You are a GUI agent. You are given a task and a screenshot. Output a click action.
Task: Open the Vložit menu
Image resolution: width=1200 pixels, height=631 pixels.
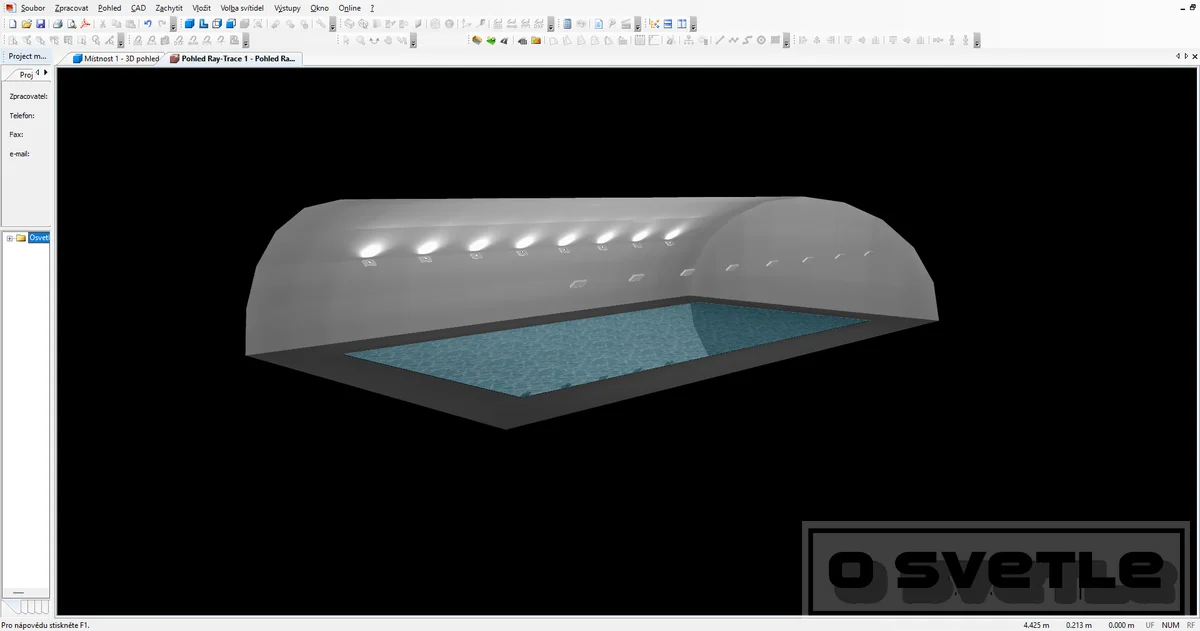click(201, 8)
